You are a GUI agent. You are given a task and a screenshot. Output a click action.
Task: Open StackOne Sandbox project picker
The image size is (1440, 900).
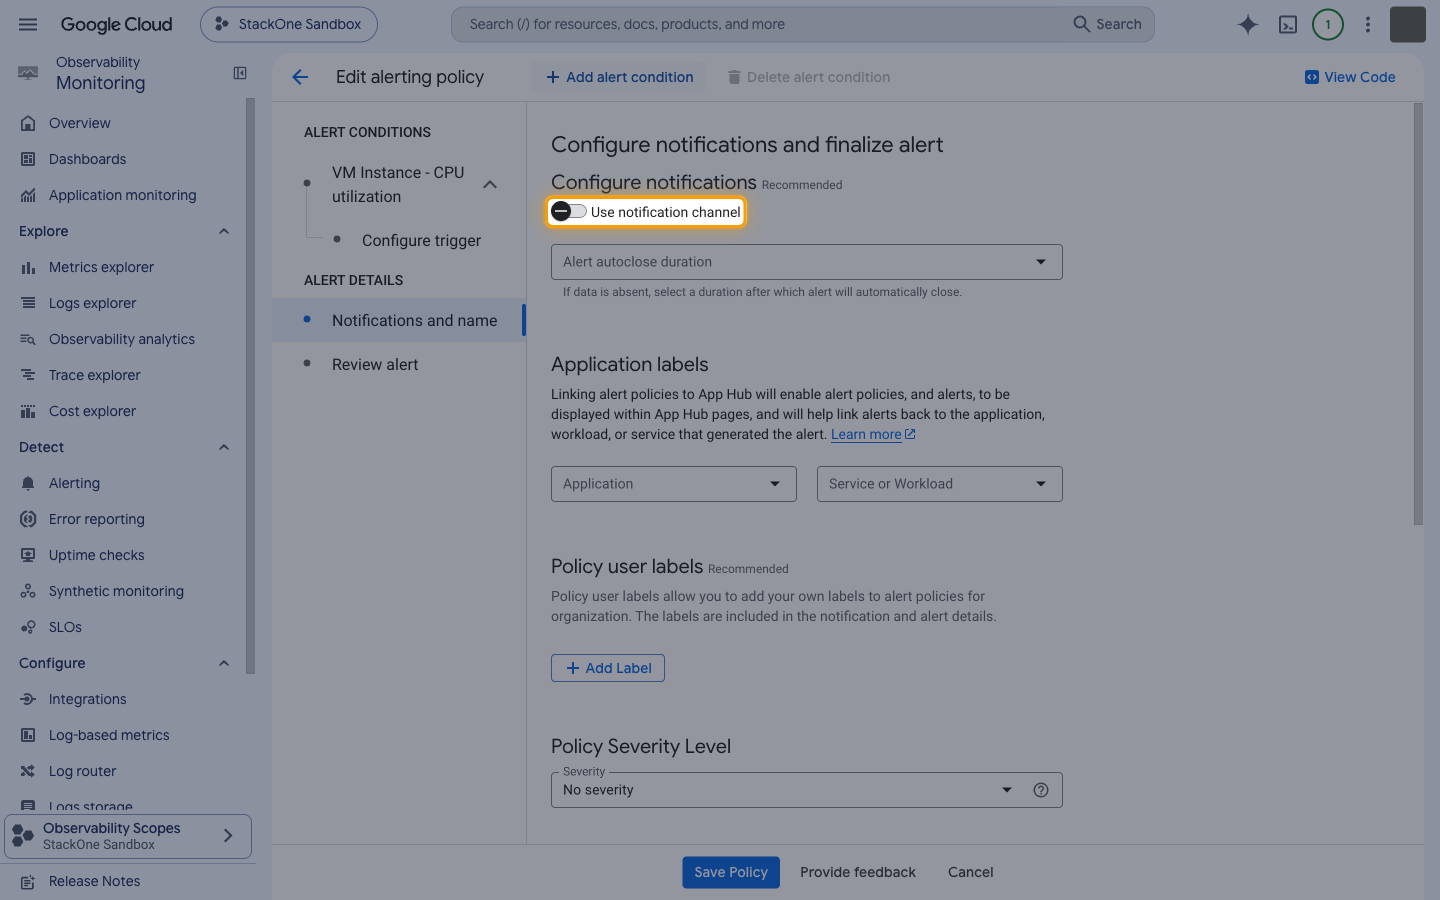pyautogui.click(x=289, y=24)
